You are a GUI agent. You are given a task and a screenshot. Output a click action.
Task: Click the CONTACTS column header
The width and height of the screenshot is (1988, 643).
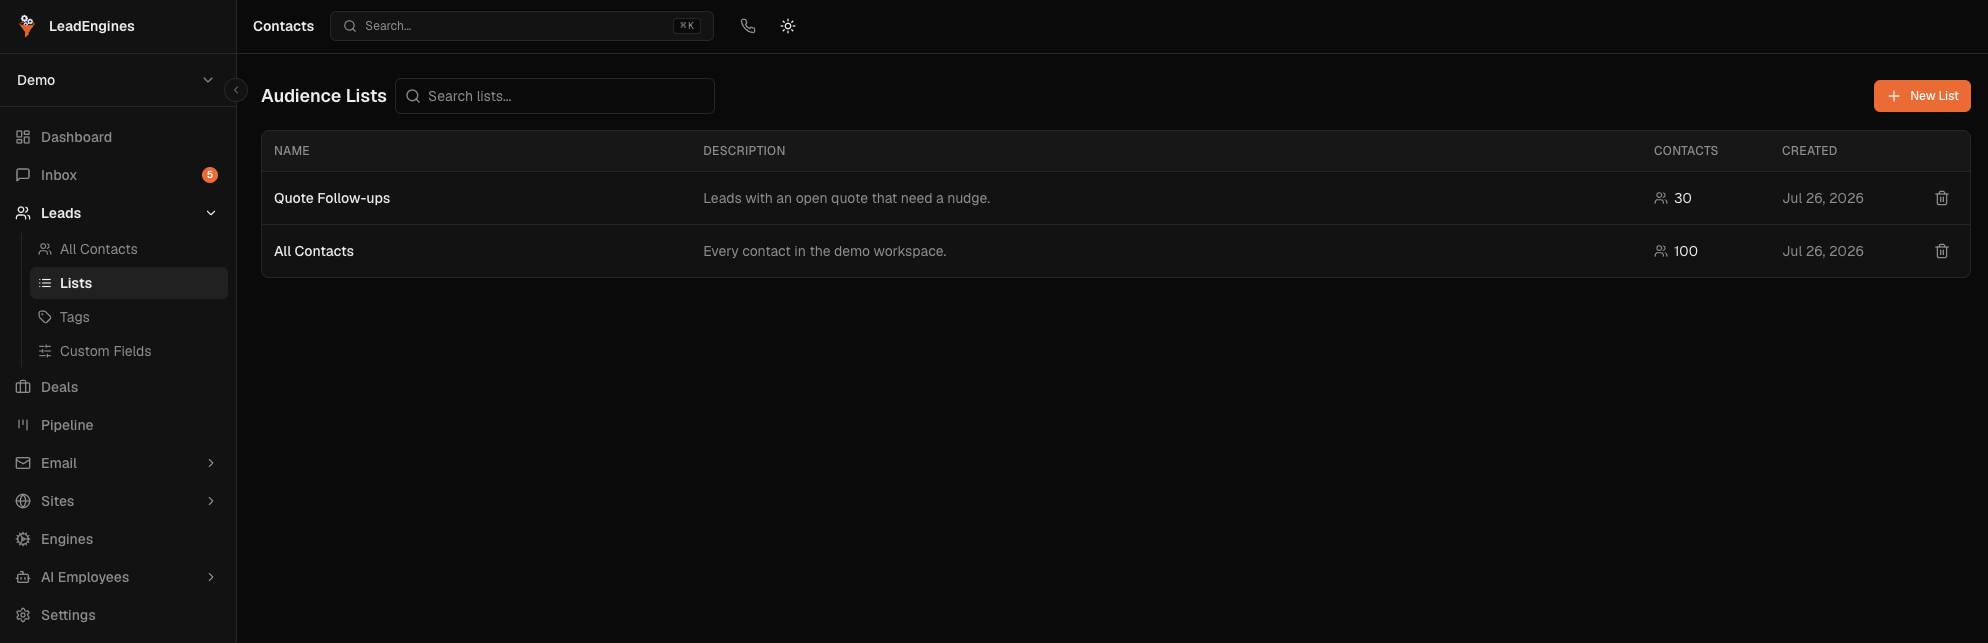pos(1686,151)
